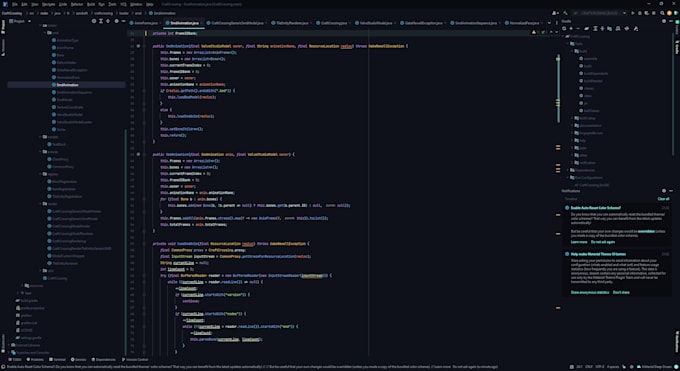Screen dimensions: 680x371
Task: Expand Run Configurations in Gradle tree
Action: click(568, 178)
